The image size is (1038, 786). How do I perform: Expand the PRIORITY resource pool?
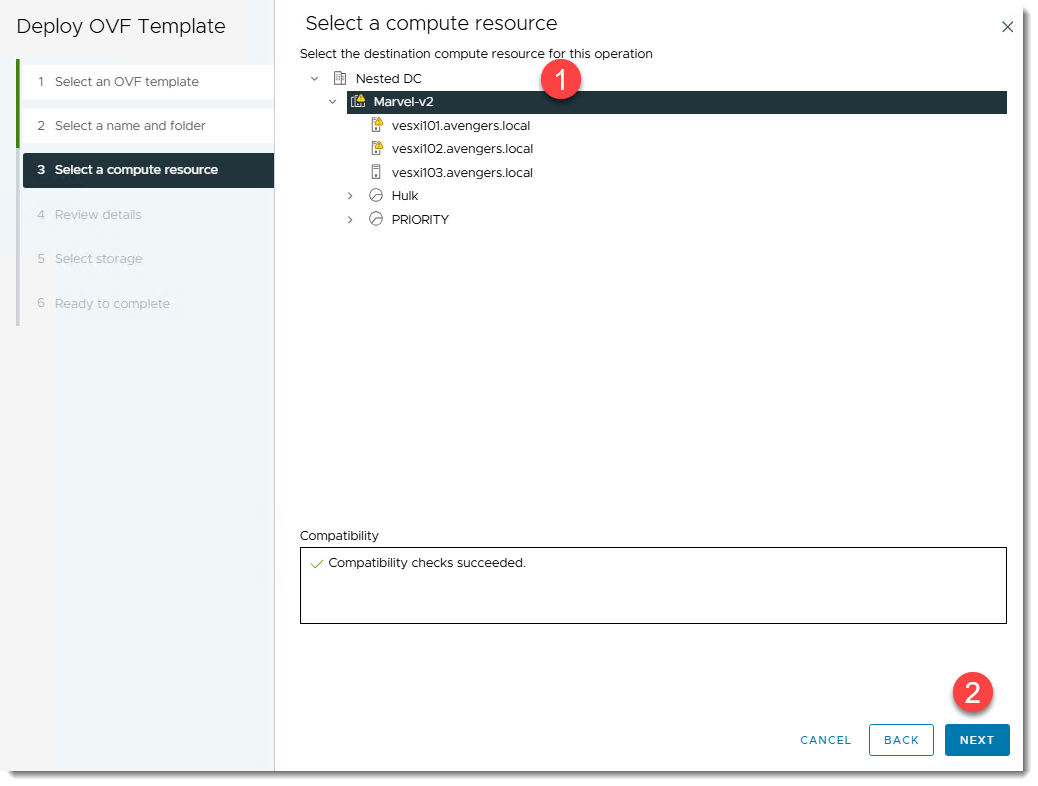(x=350, y=219)
